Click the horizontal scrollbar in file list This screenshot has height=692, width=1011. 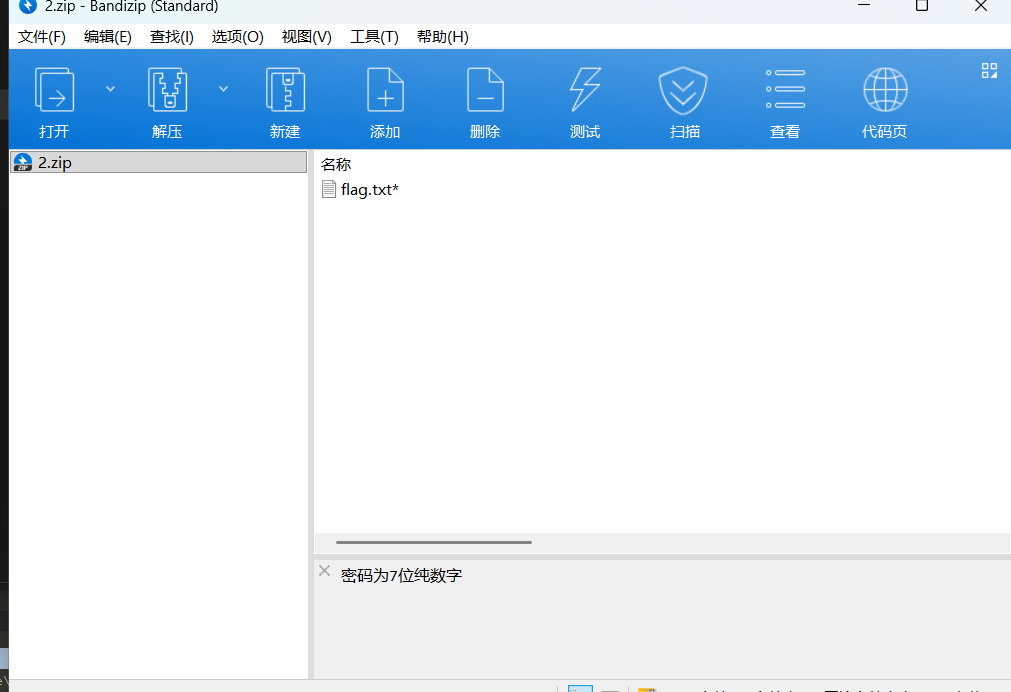(434, 543)
